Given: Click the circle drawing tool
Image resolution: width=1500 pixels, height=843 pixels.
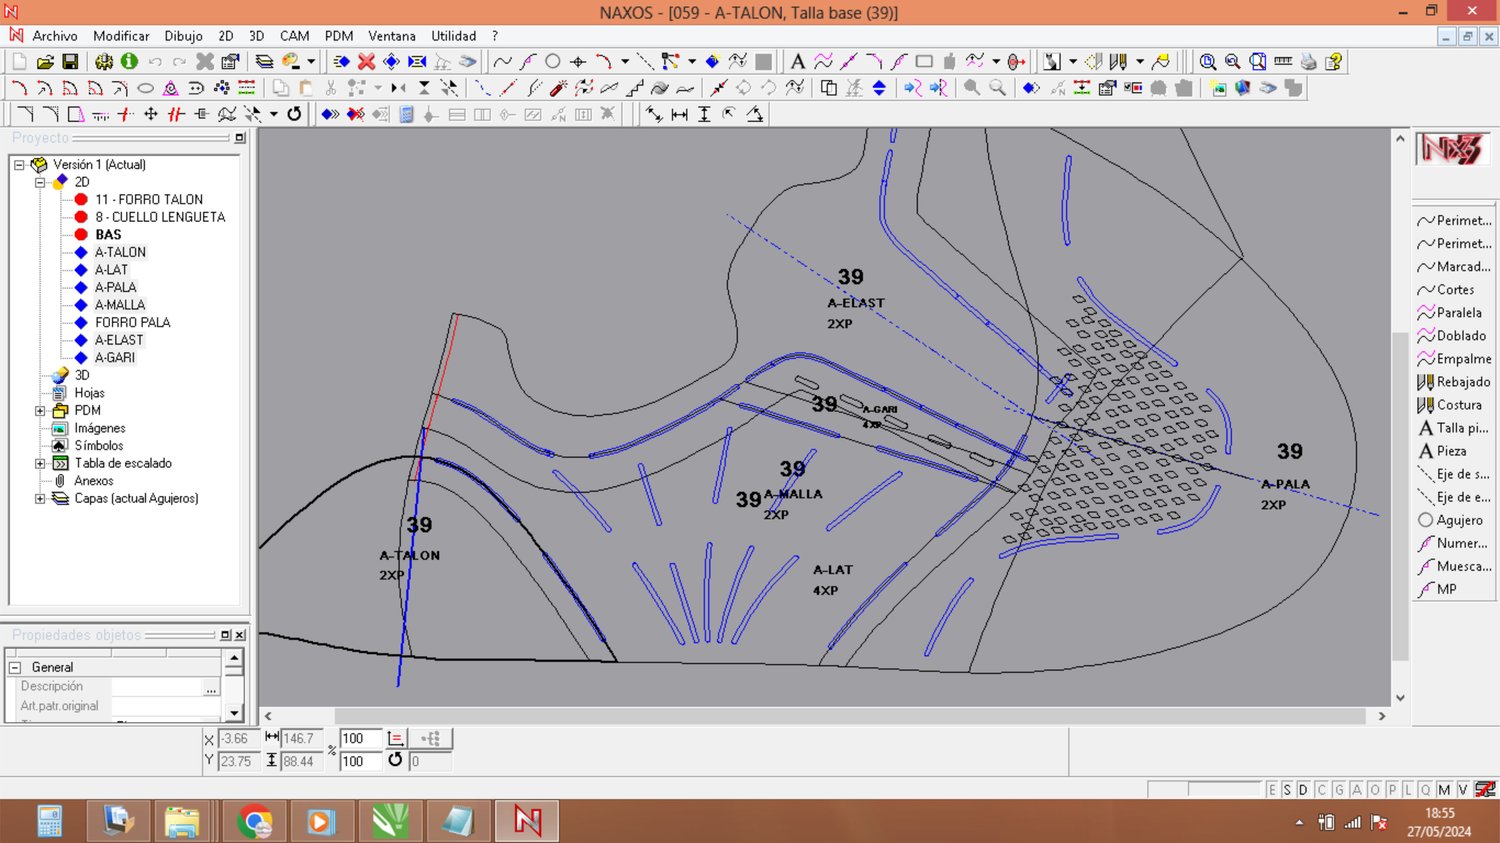Looking at the screenshot, I should point(553,62).
